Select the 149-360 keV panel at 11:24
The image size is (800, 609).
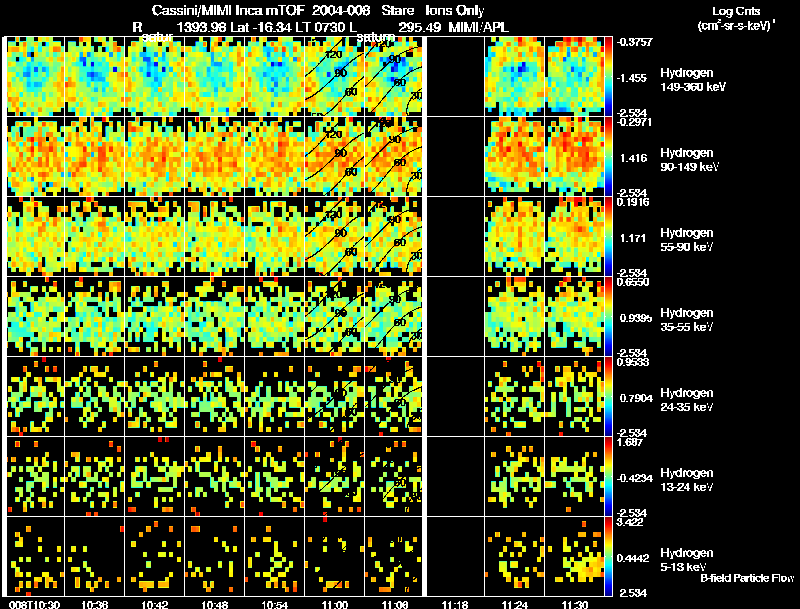coord(515,77)
